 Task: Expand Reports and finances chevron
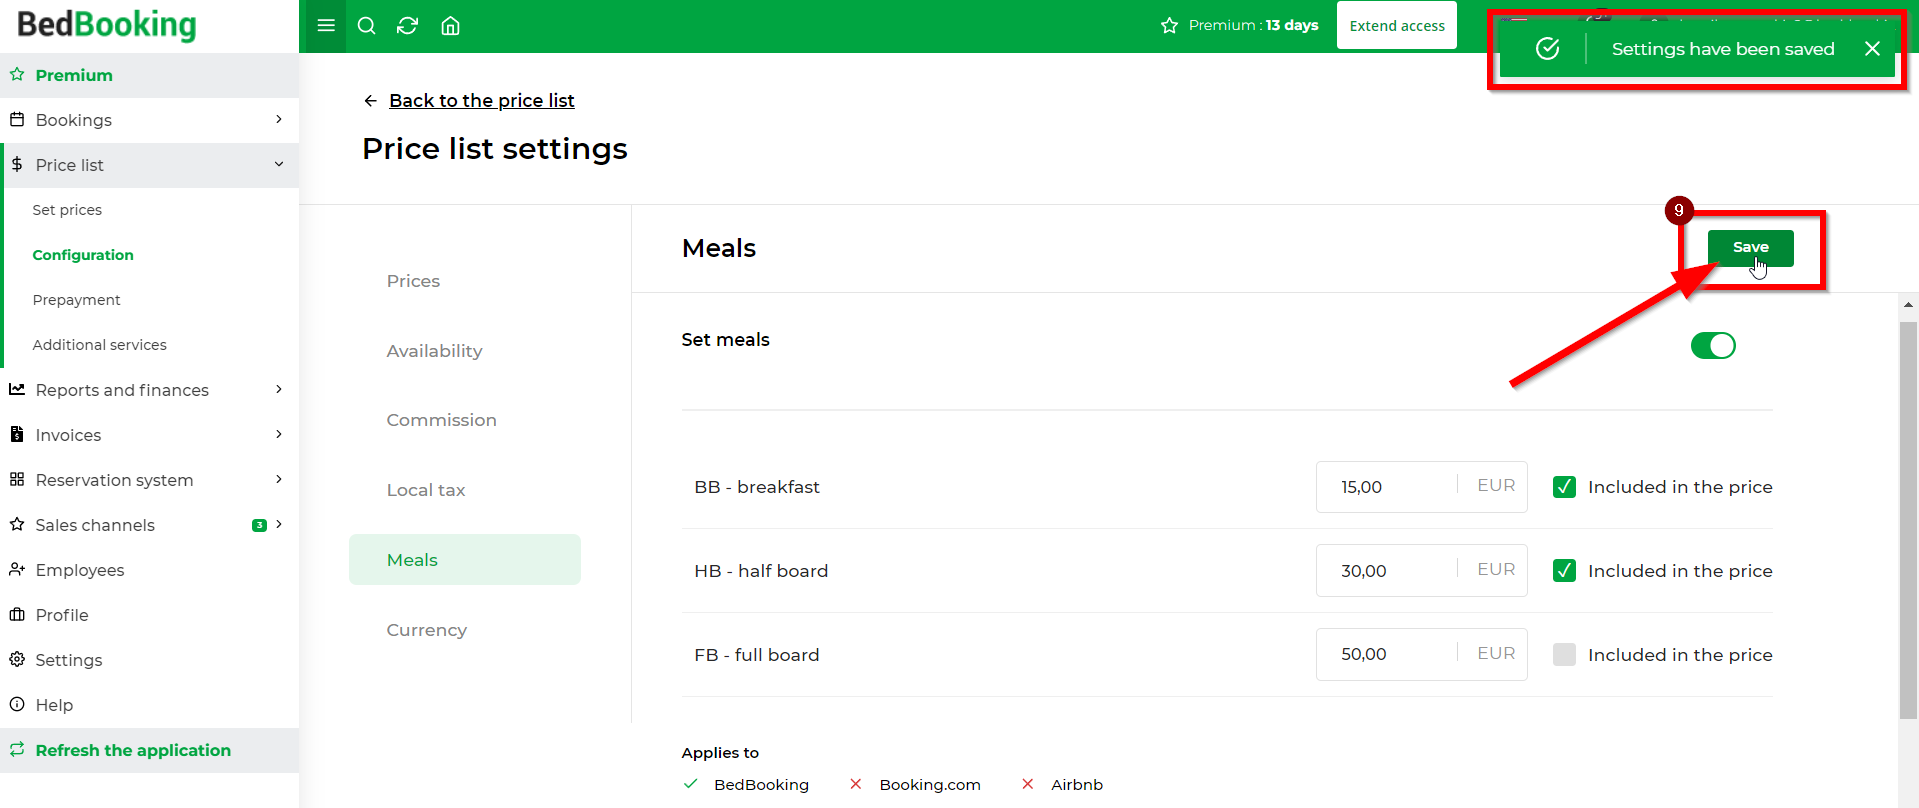pyautogui.click(x=279, y=389)
